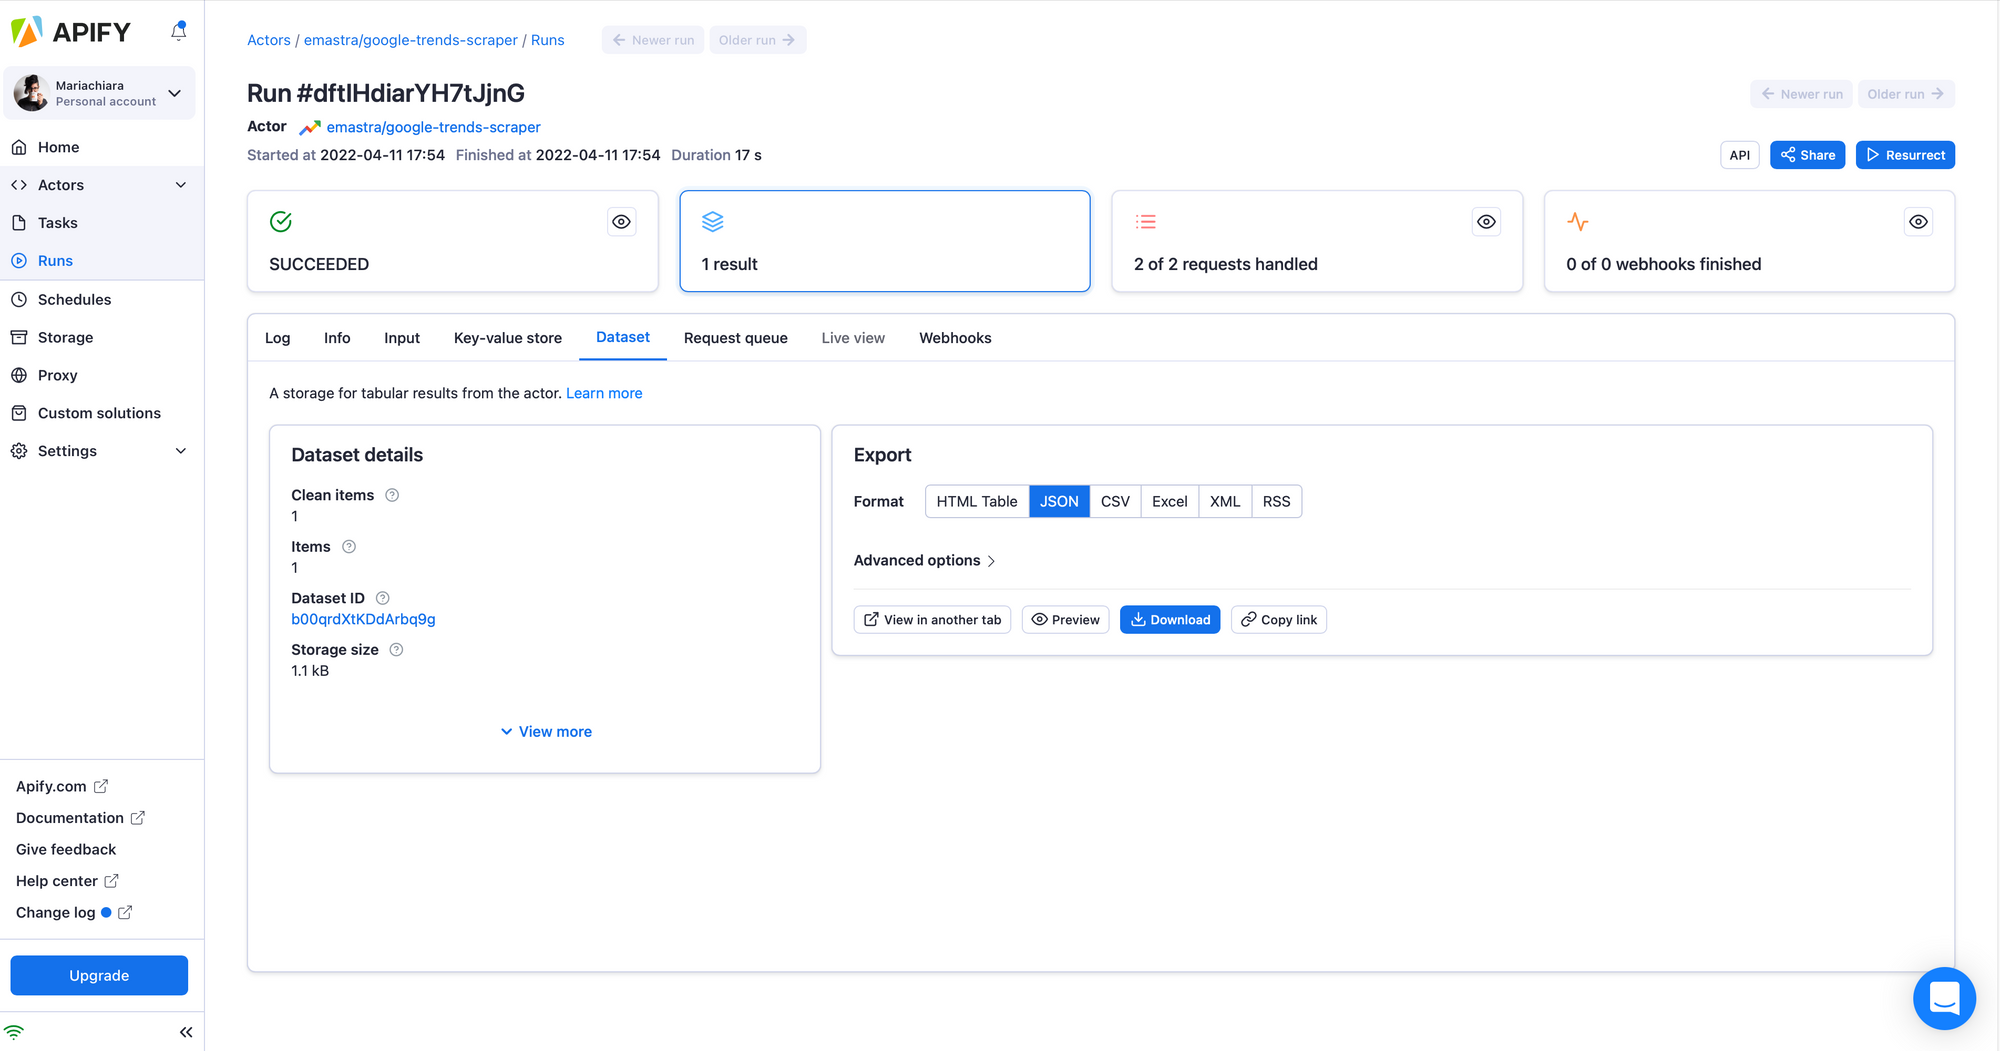Click the Clean items help icon
Image resolution: width=2000 pixels, height=1051 pixels.
[x=392, y=495]
